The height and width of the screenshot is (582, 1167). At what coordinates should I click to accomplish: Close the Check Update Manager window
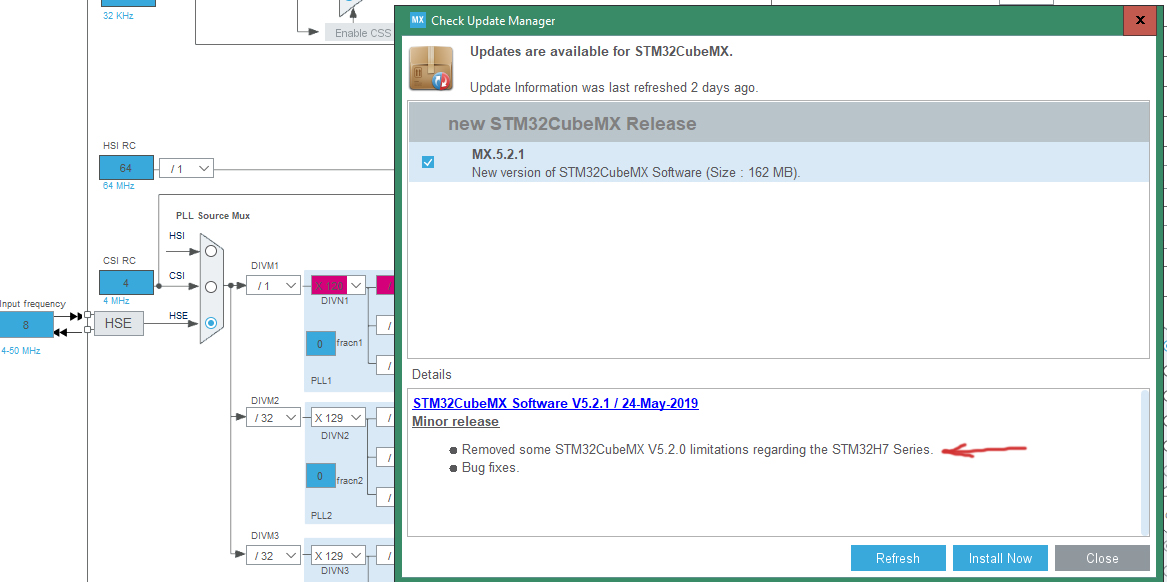tap(1140, 20)
